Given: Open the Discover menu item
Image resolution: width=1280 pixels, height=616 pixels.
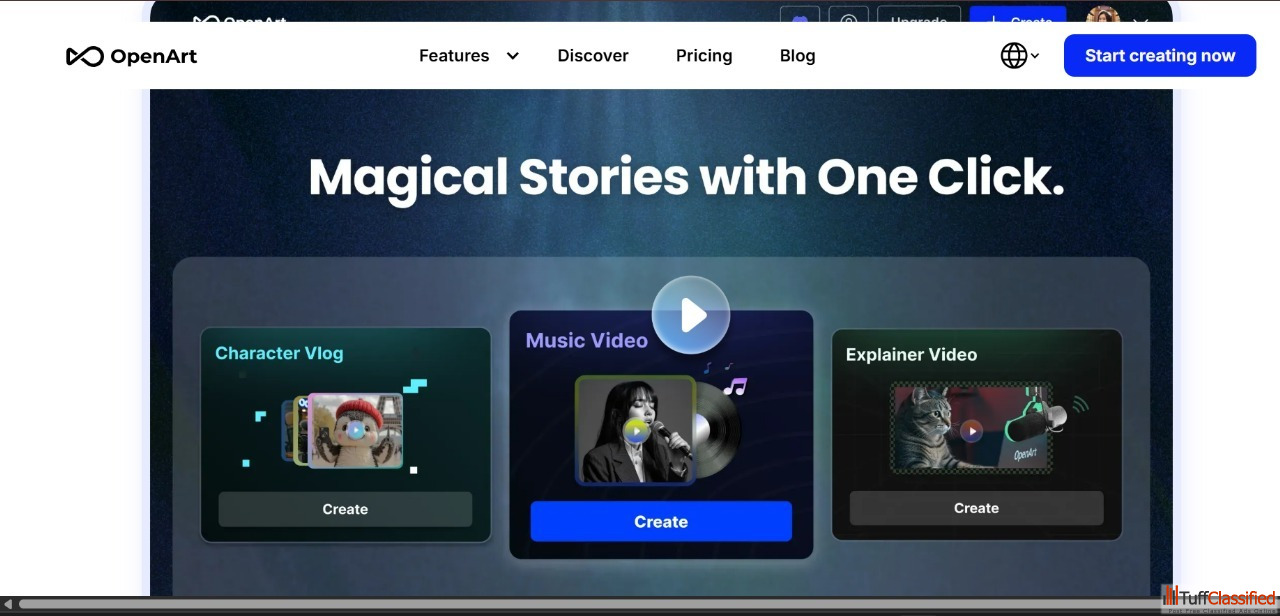Looking at the screenshot, I should tap(593, 56).
